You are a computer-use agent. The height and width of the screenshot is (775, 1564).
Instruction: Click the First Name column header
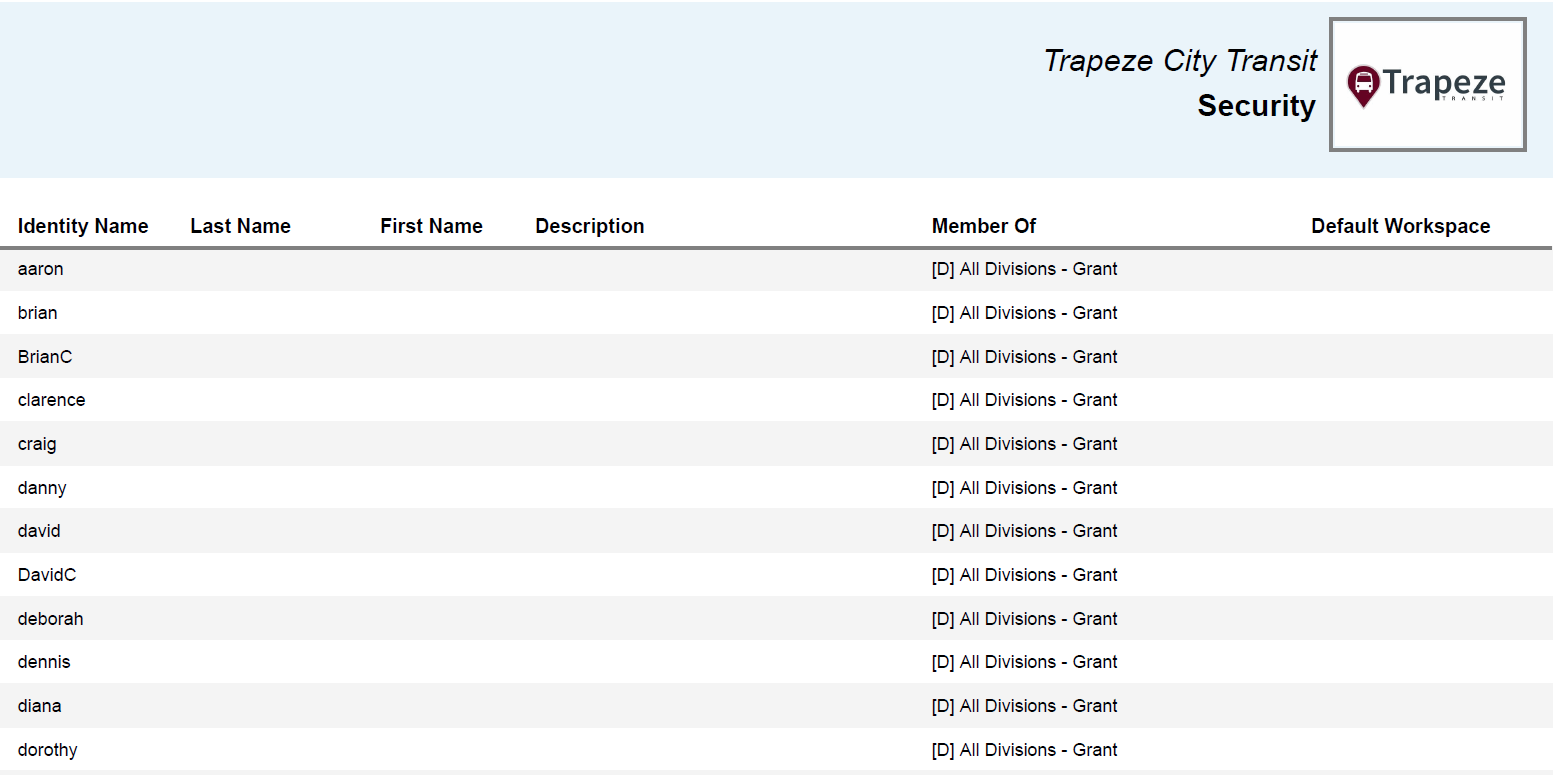pyautogui.click(x=431, y=226)
